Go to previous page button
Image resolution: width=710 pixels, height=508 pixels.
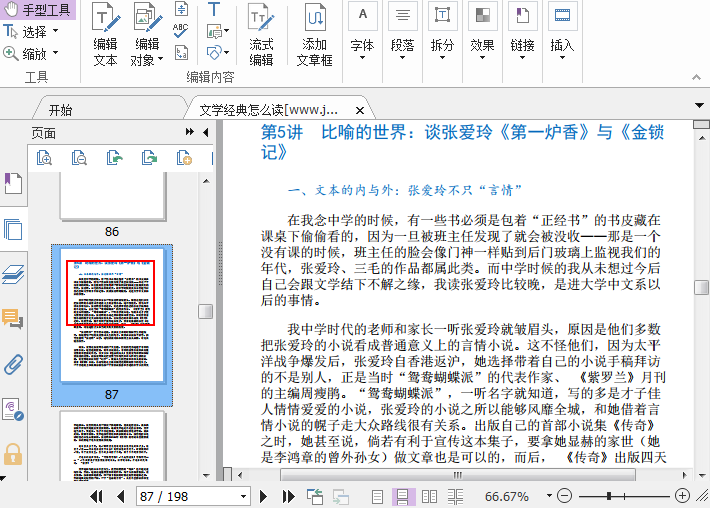pos(120,497)
